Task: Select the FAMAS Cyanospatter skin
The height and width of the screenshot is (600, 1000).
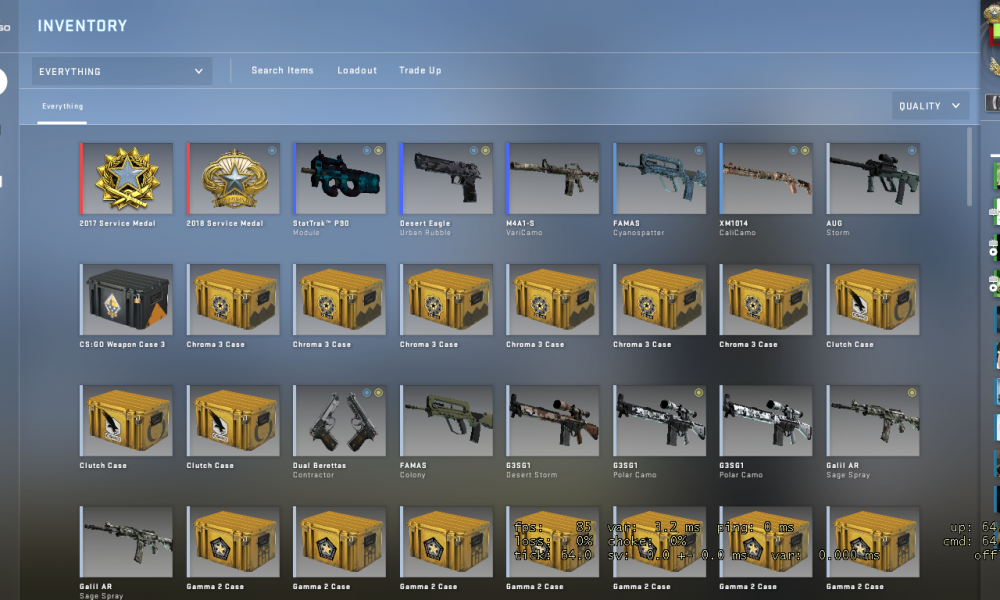Action: coord(660,179)
